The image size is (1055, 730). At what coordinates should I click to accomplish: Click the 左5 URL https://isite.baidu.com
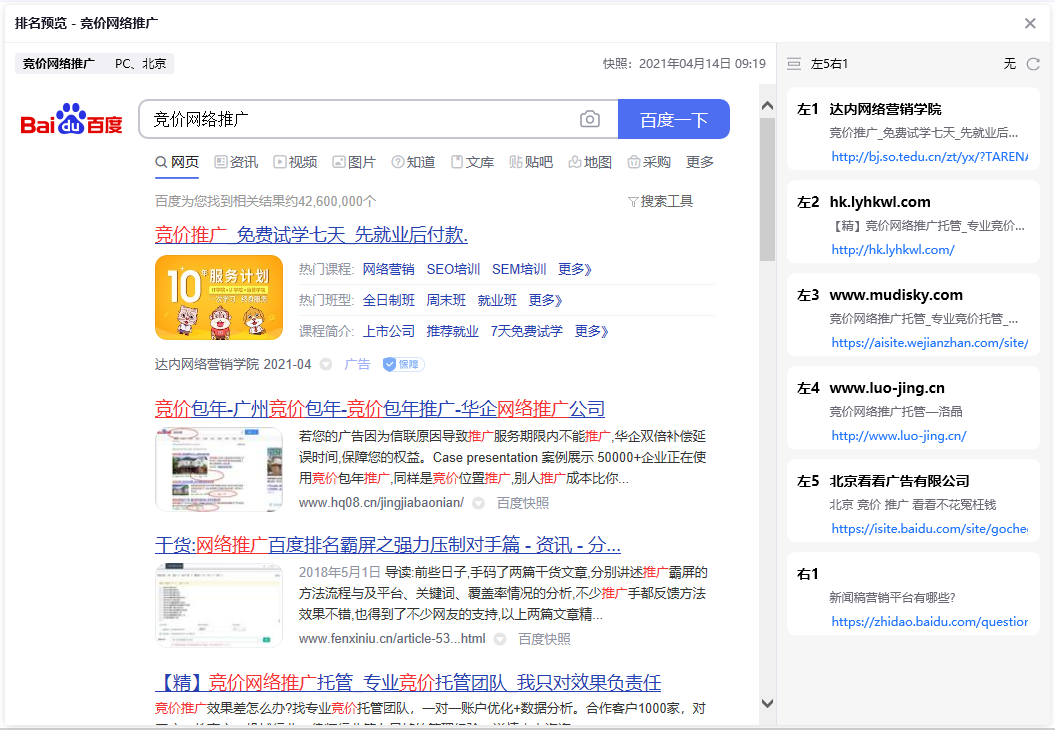tap(929, 529)
